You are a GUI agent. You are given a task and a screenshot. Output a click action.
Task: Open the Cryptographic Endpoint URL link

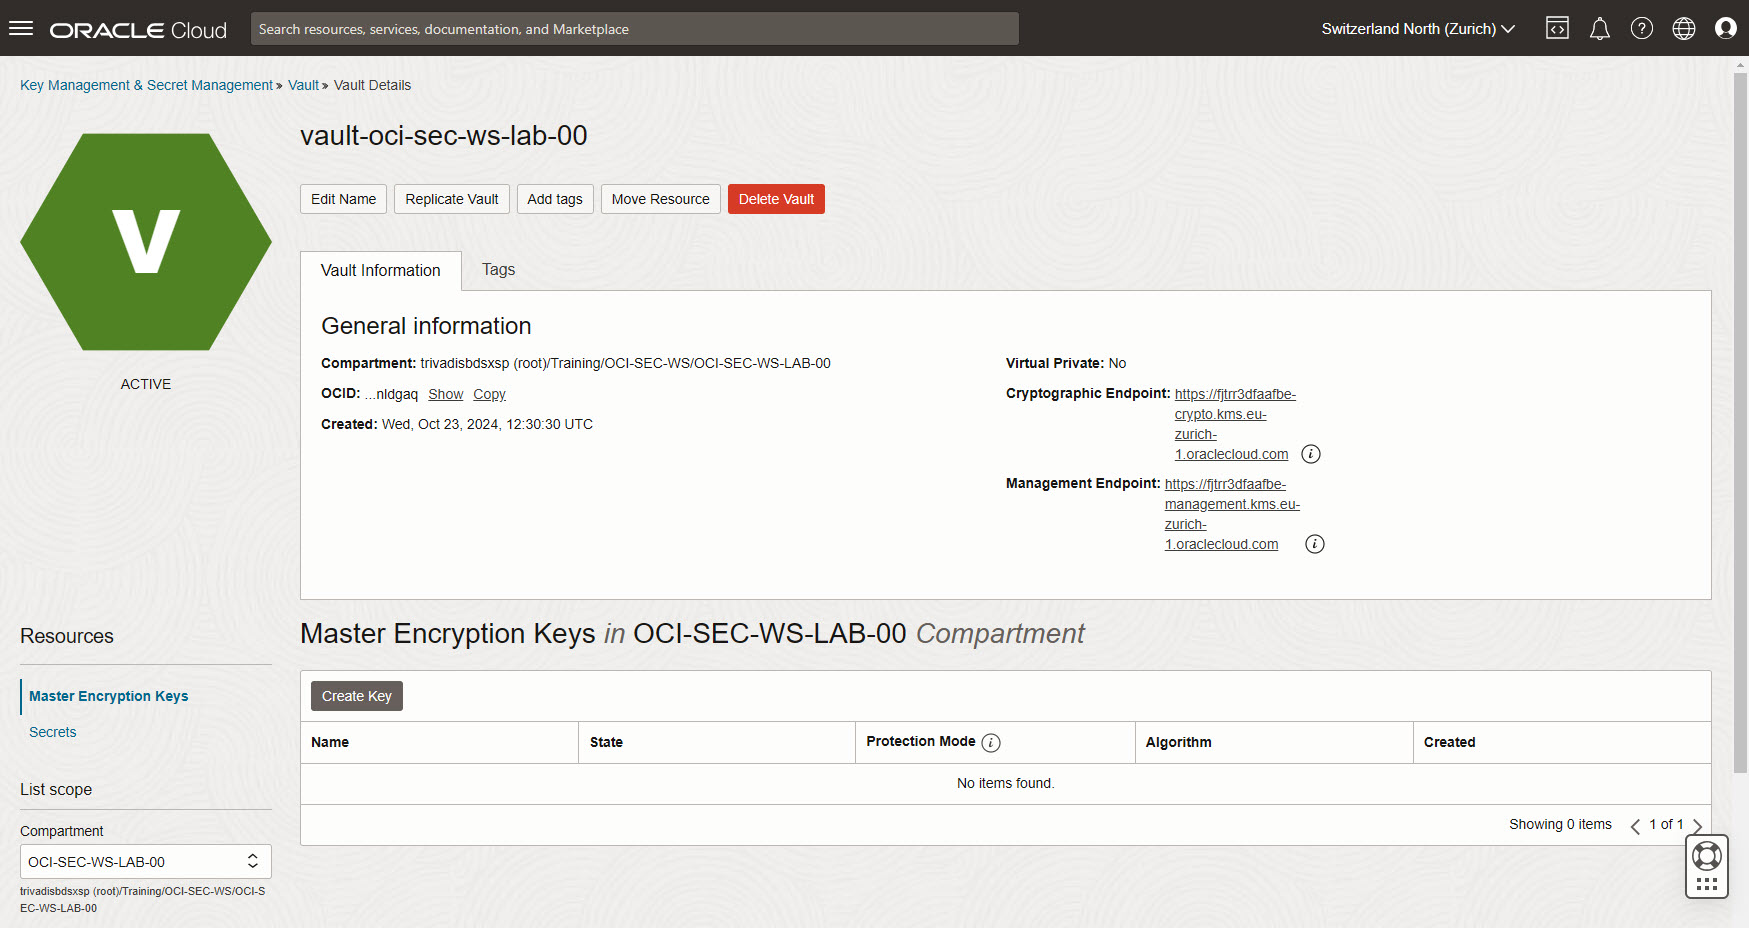(1235, 424)
